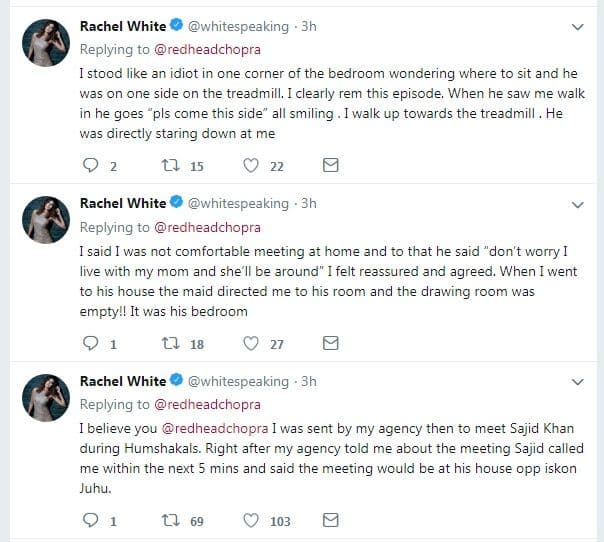Reply to the Sajid Khan tweet

(x=90, y=520)
